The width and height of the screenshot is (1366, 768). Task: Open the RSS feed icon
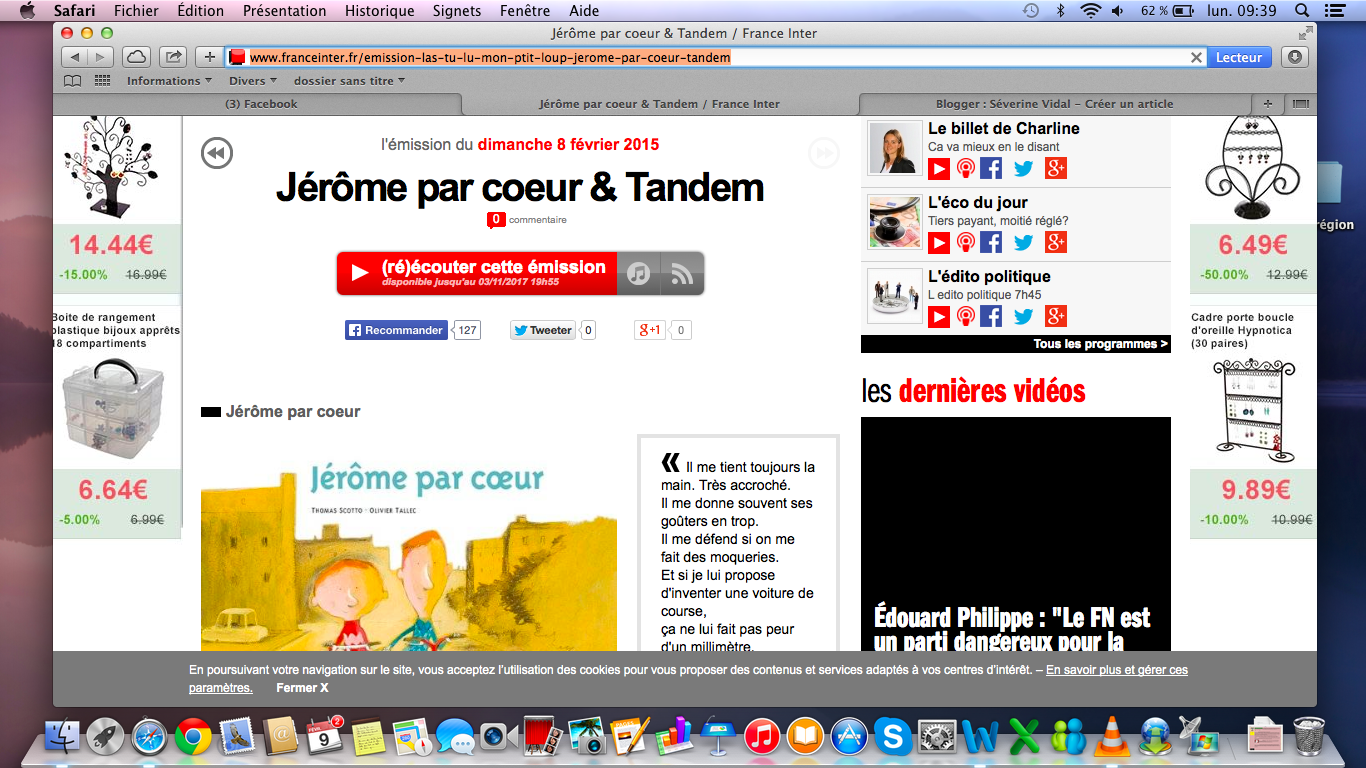pyautogui.click(x=682, y=273)
